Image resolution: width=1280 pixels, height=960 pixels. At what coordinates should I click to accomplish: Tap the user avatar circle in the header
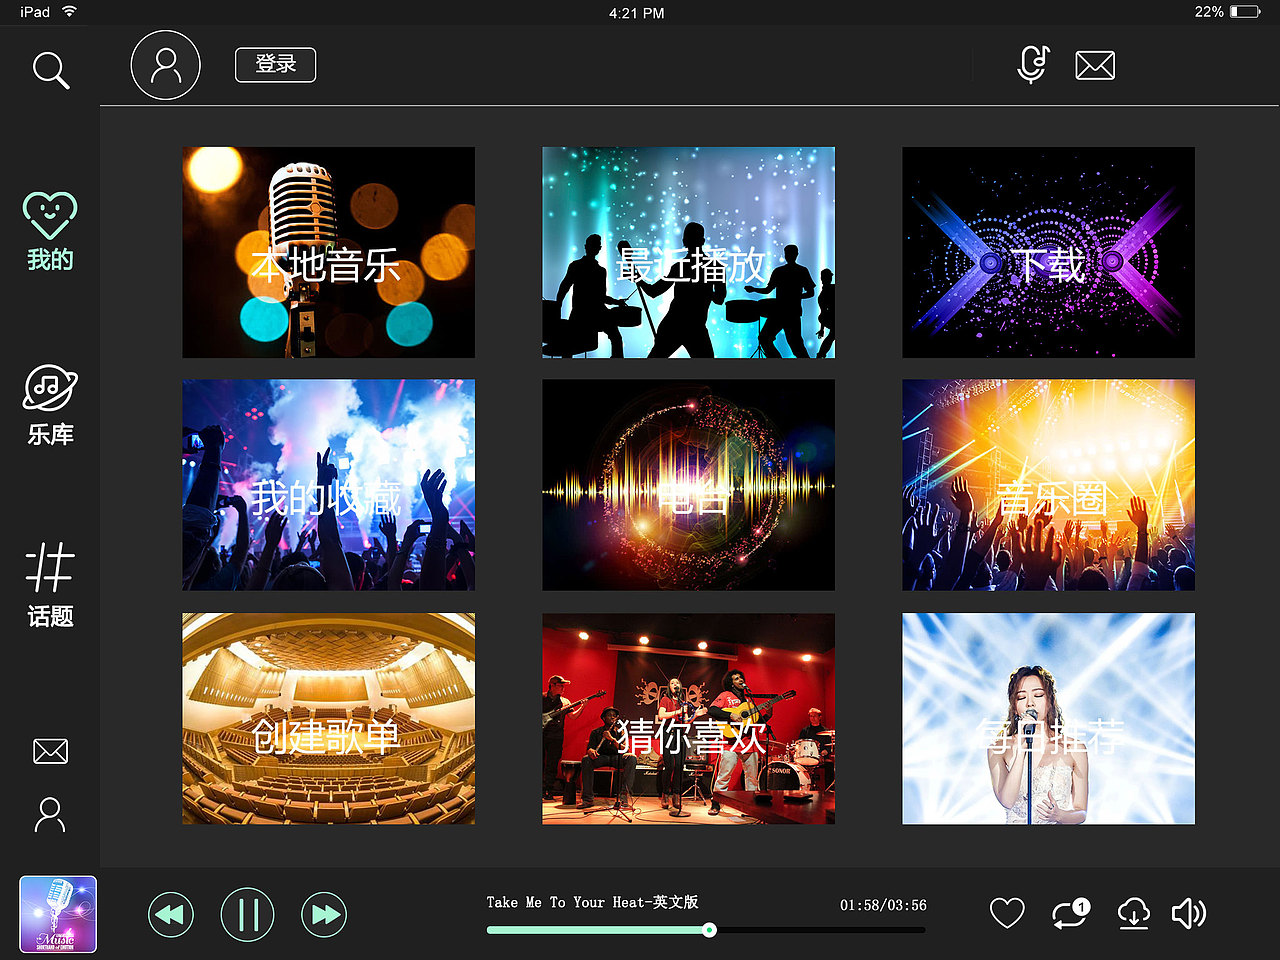(165, 65)
